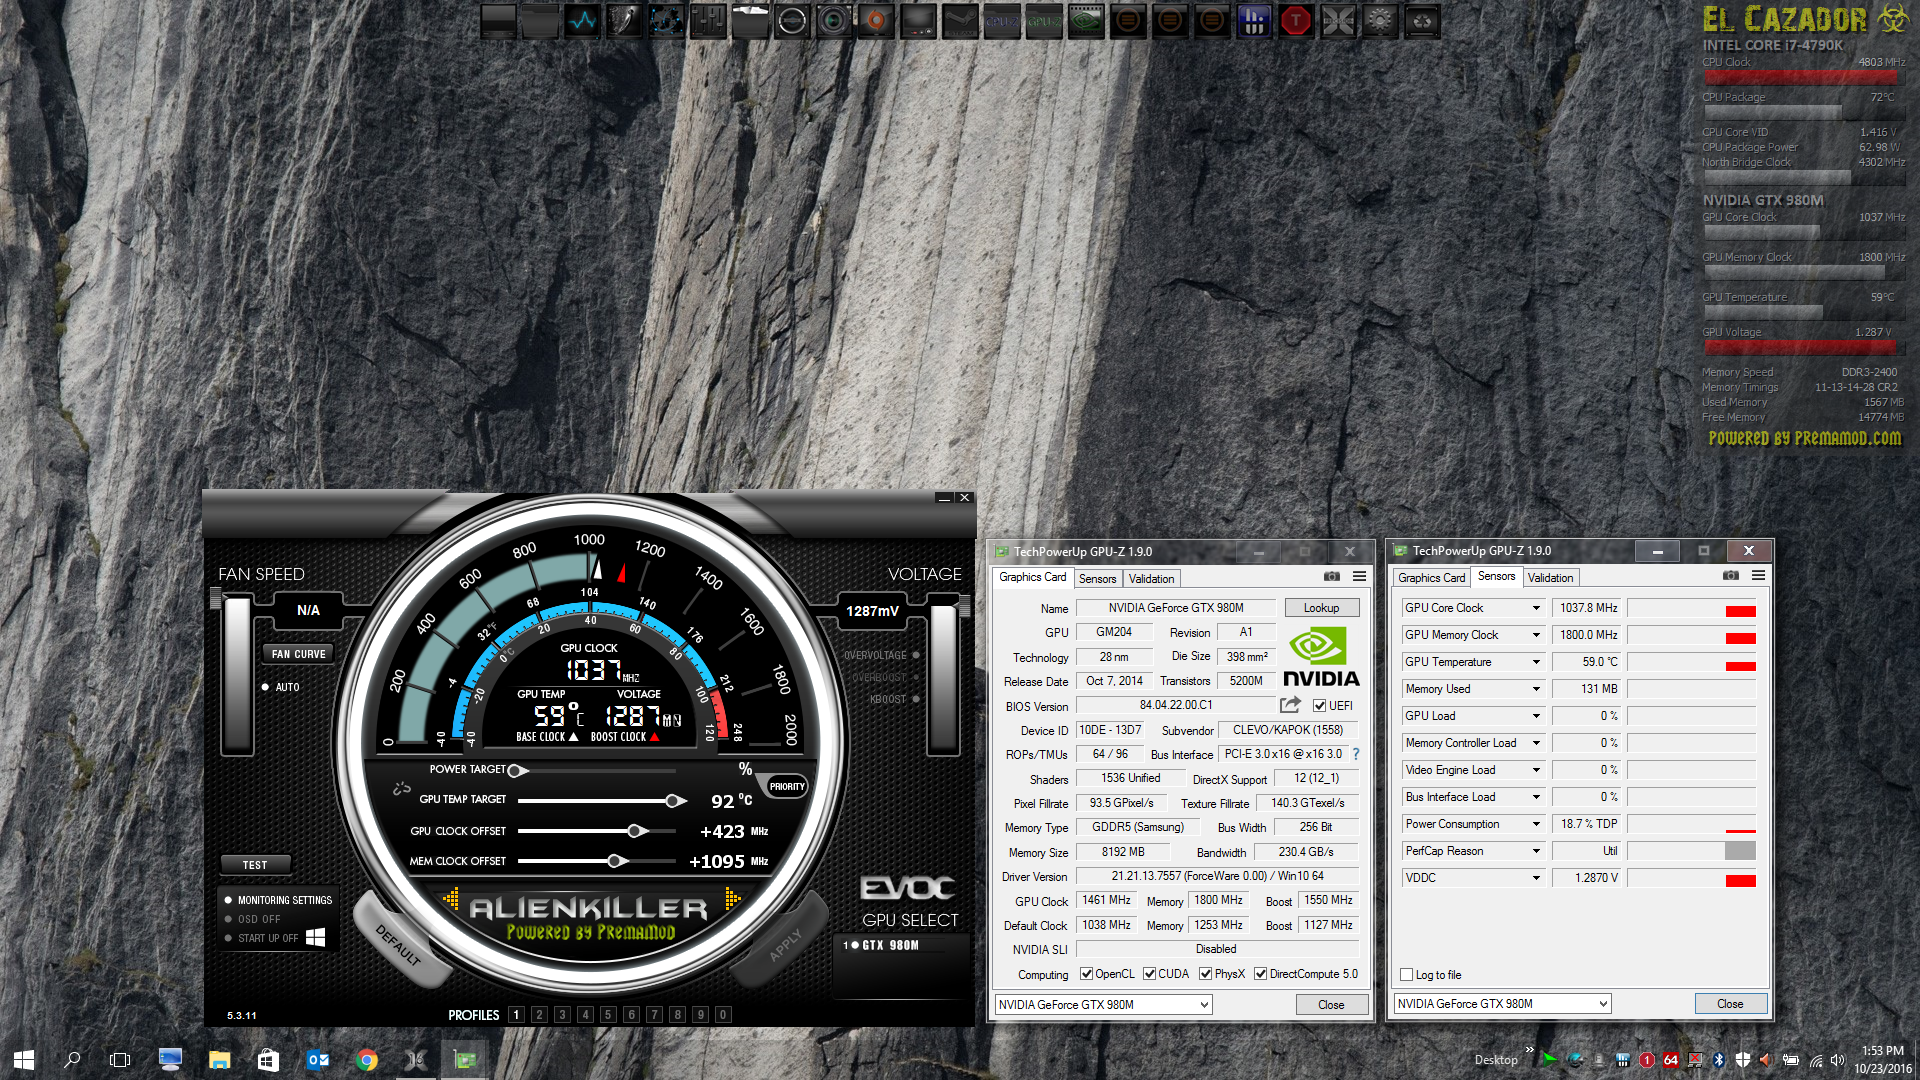The width and height of the screenshot is (1920, 1080).
Task: Expand GPU Memory Clock sensor dropdown
Action: [x=1536, y=635]
